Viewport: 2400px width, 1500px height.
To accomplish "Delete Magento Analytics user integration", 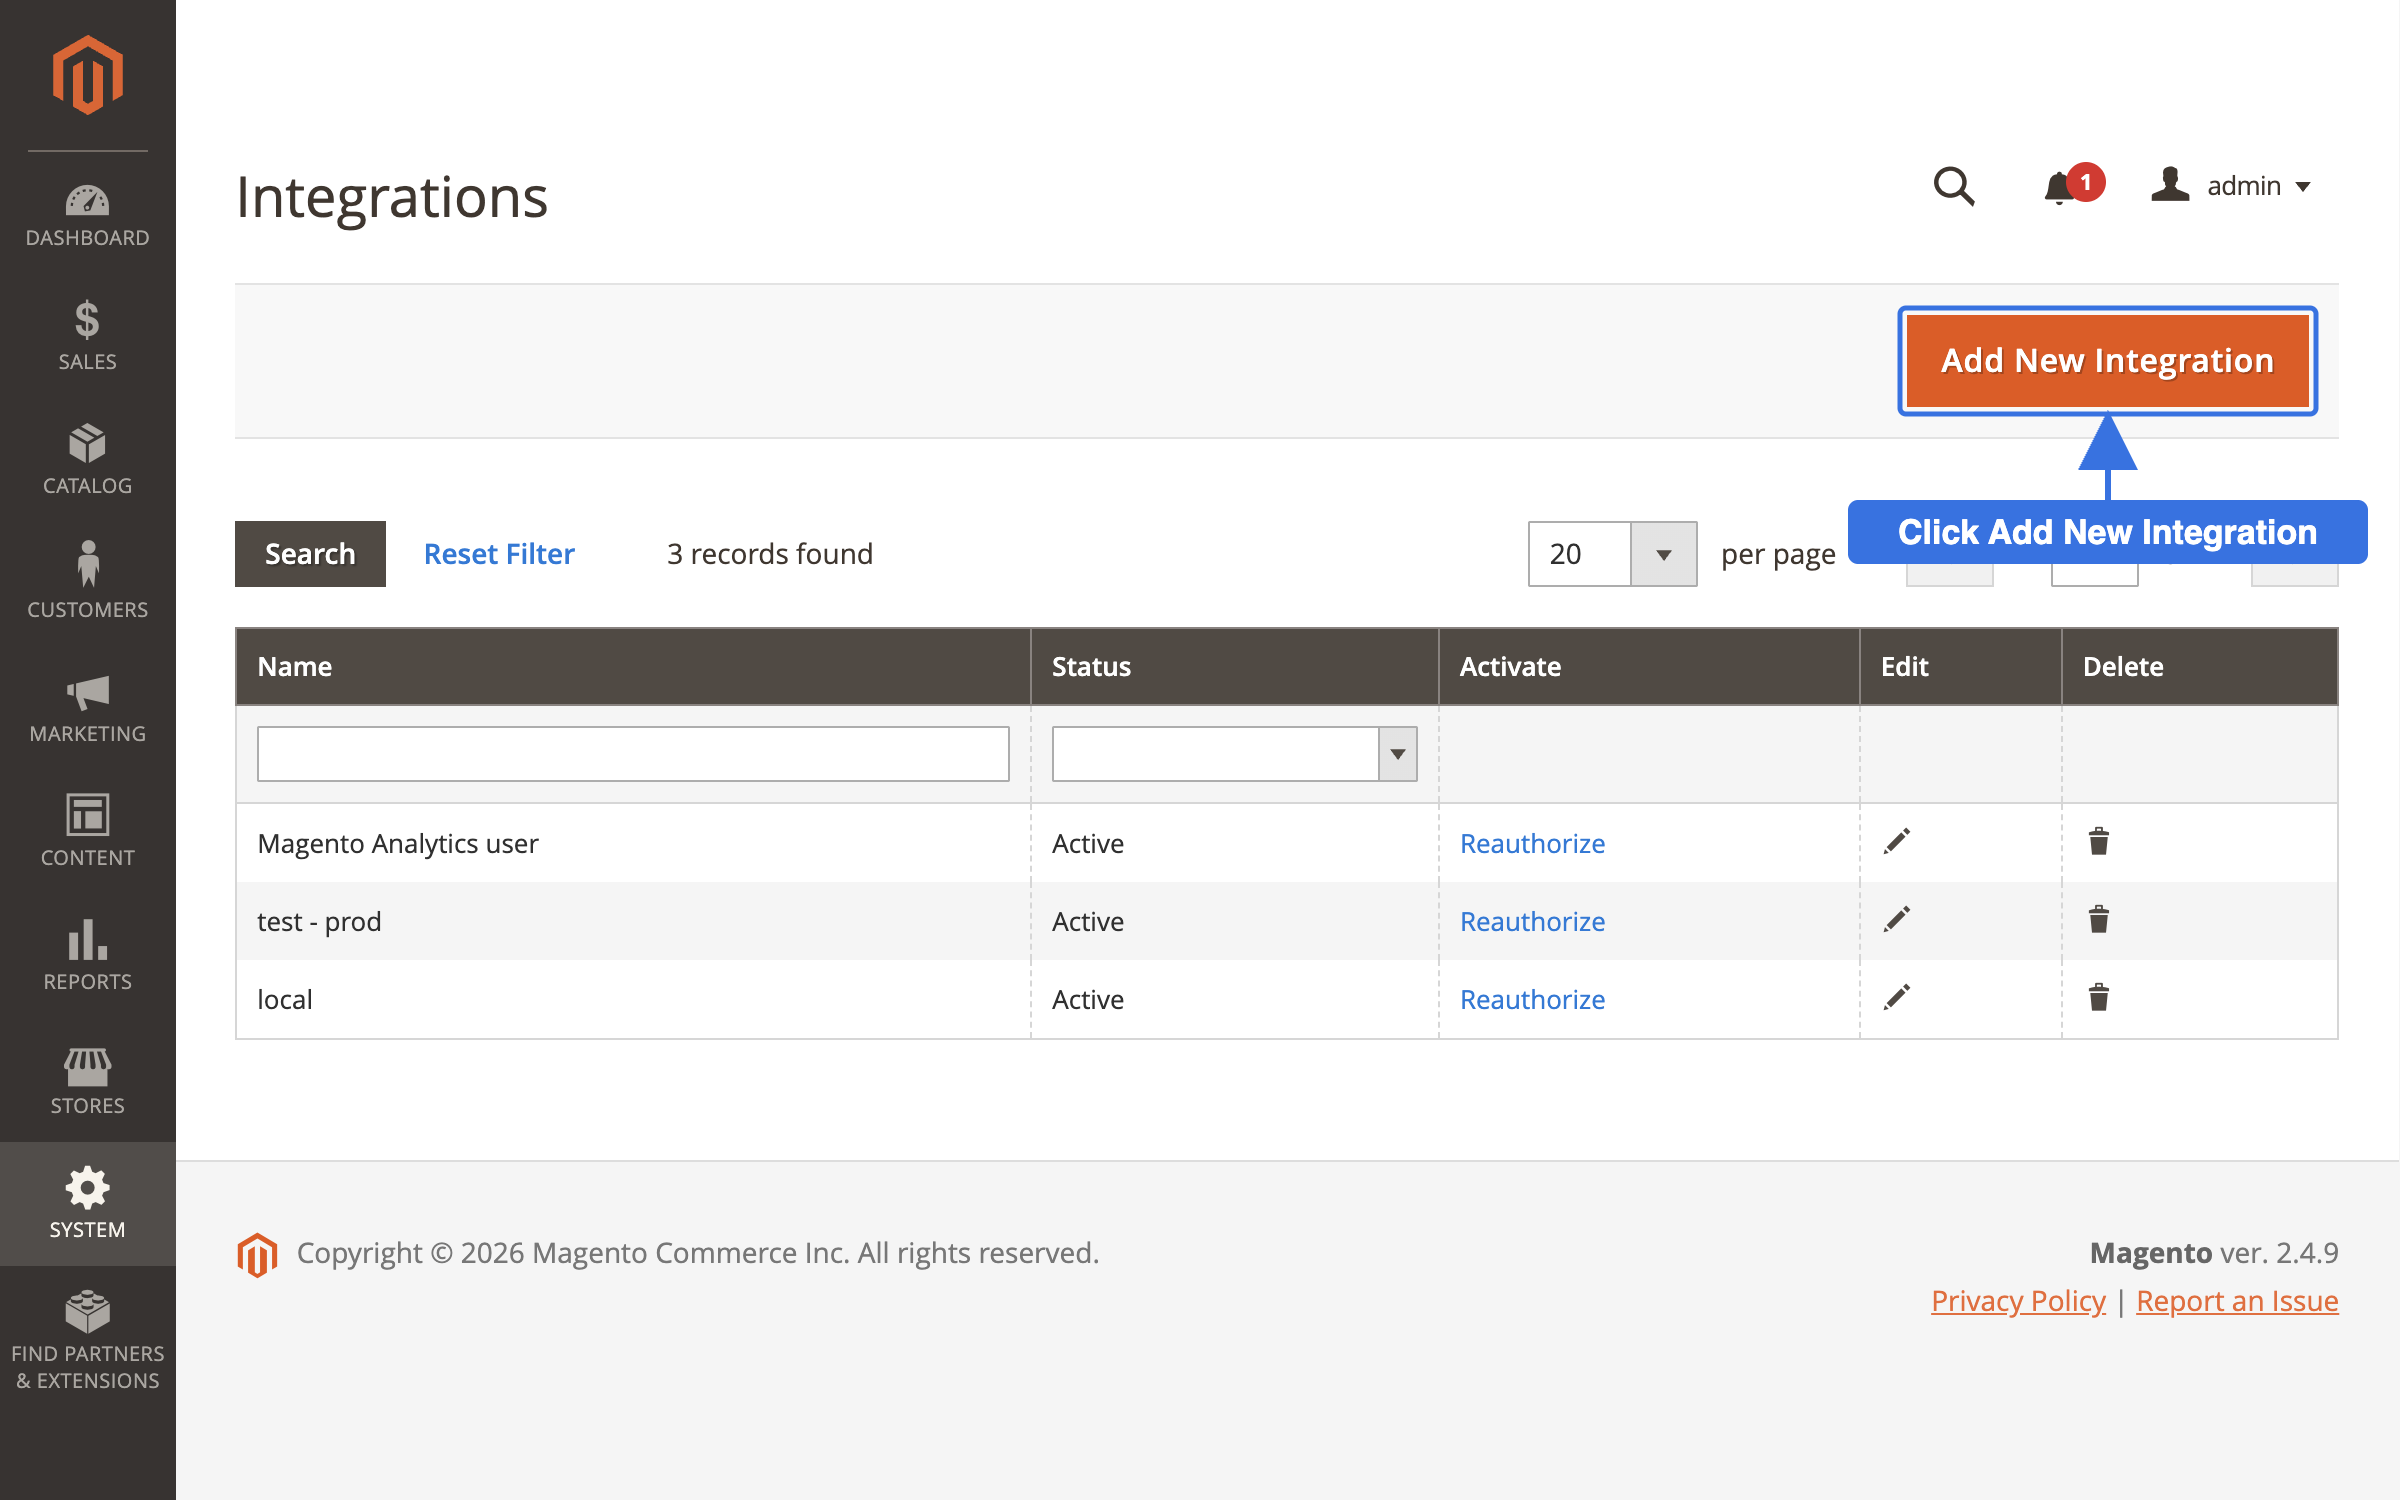I will 2099,842.
